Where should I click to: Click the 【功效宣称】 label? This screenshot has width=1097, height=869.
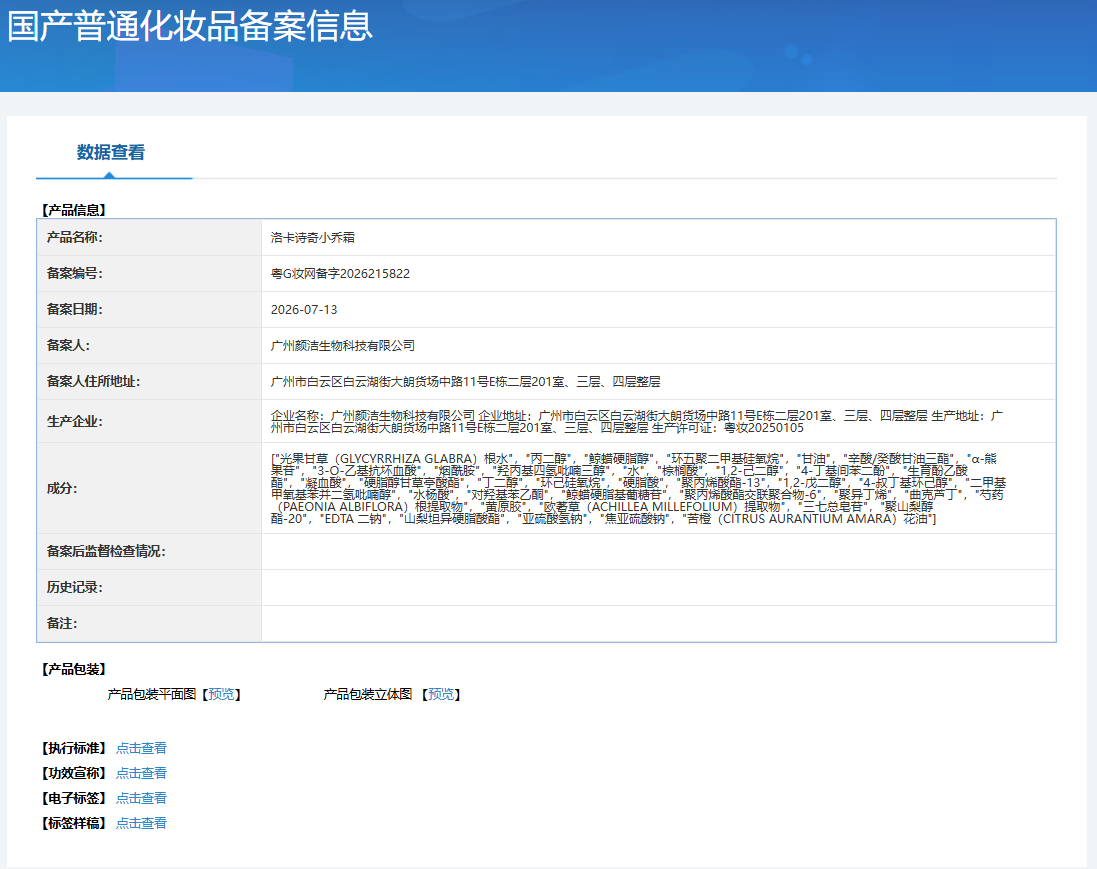pyautogui.click(x=73, y=773)
